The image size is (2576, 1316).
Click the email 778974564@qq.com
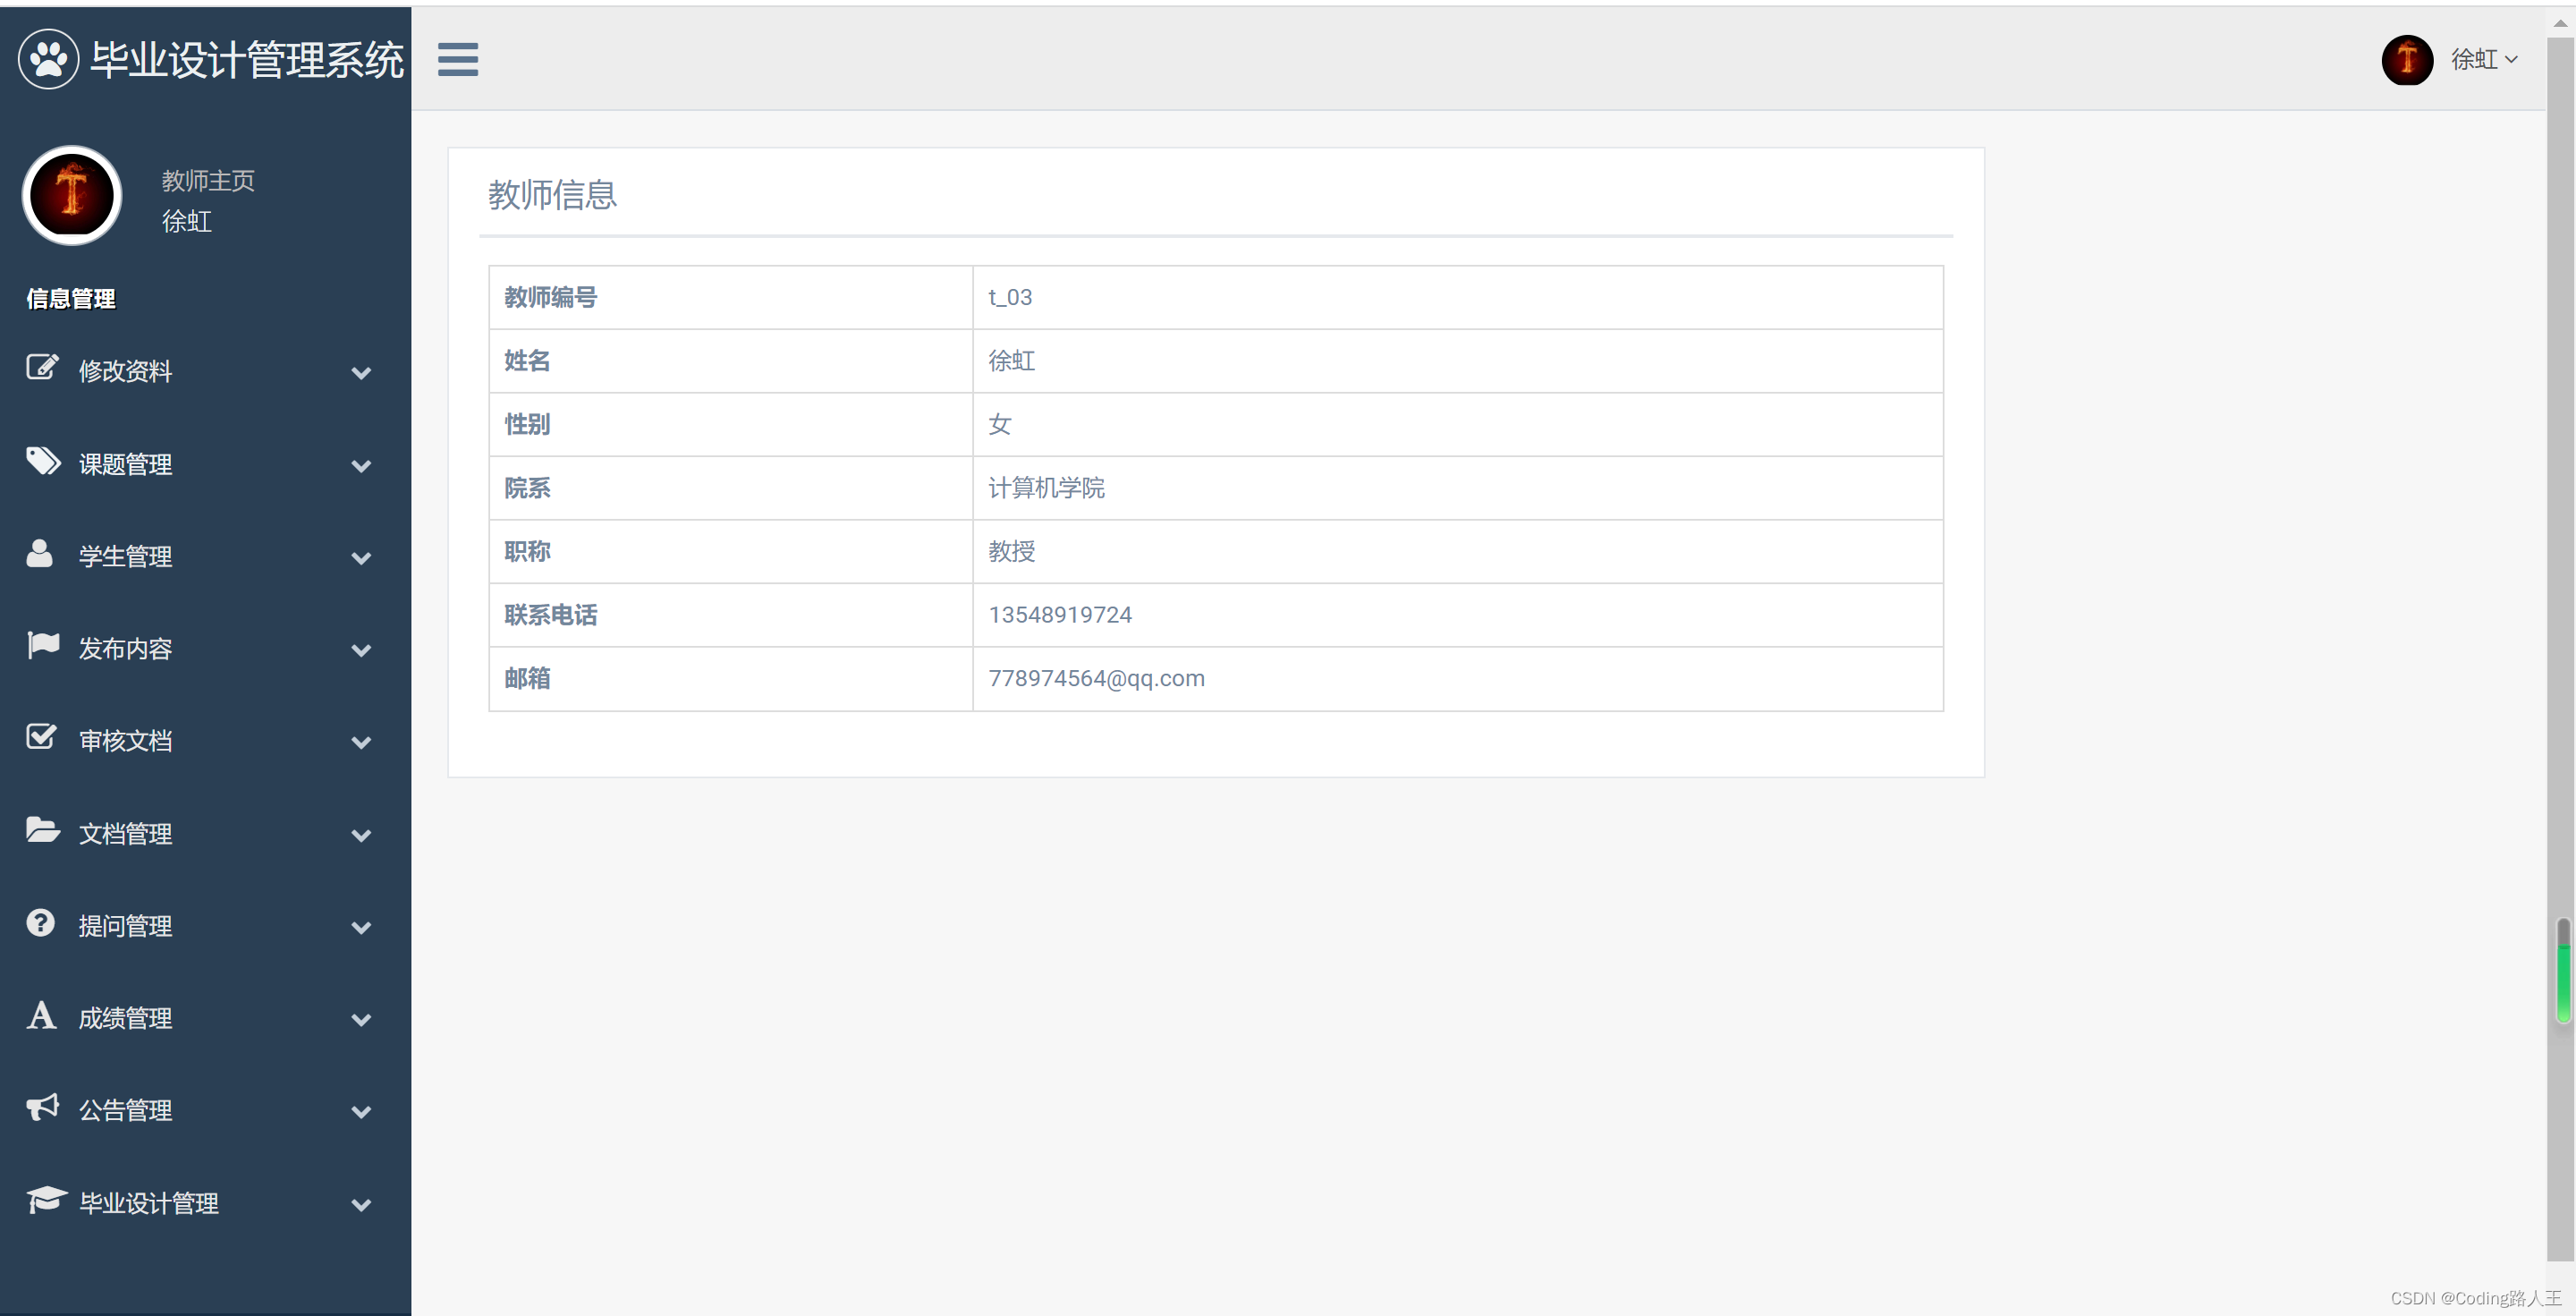[1096, 678]
